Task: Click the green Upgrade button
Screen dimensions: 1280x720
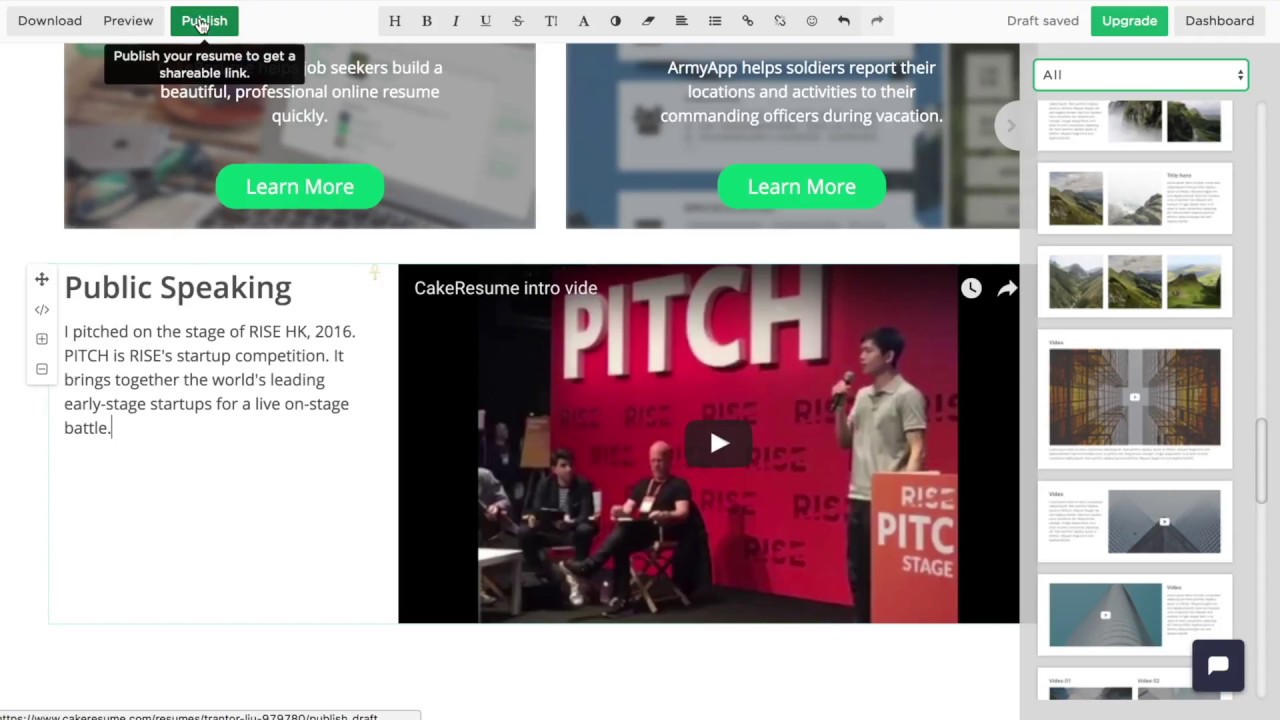Action: pyautogui.click(x=1129, y=21)
